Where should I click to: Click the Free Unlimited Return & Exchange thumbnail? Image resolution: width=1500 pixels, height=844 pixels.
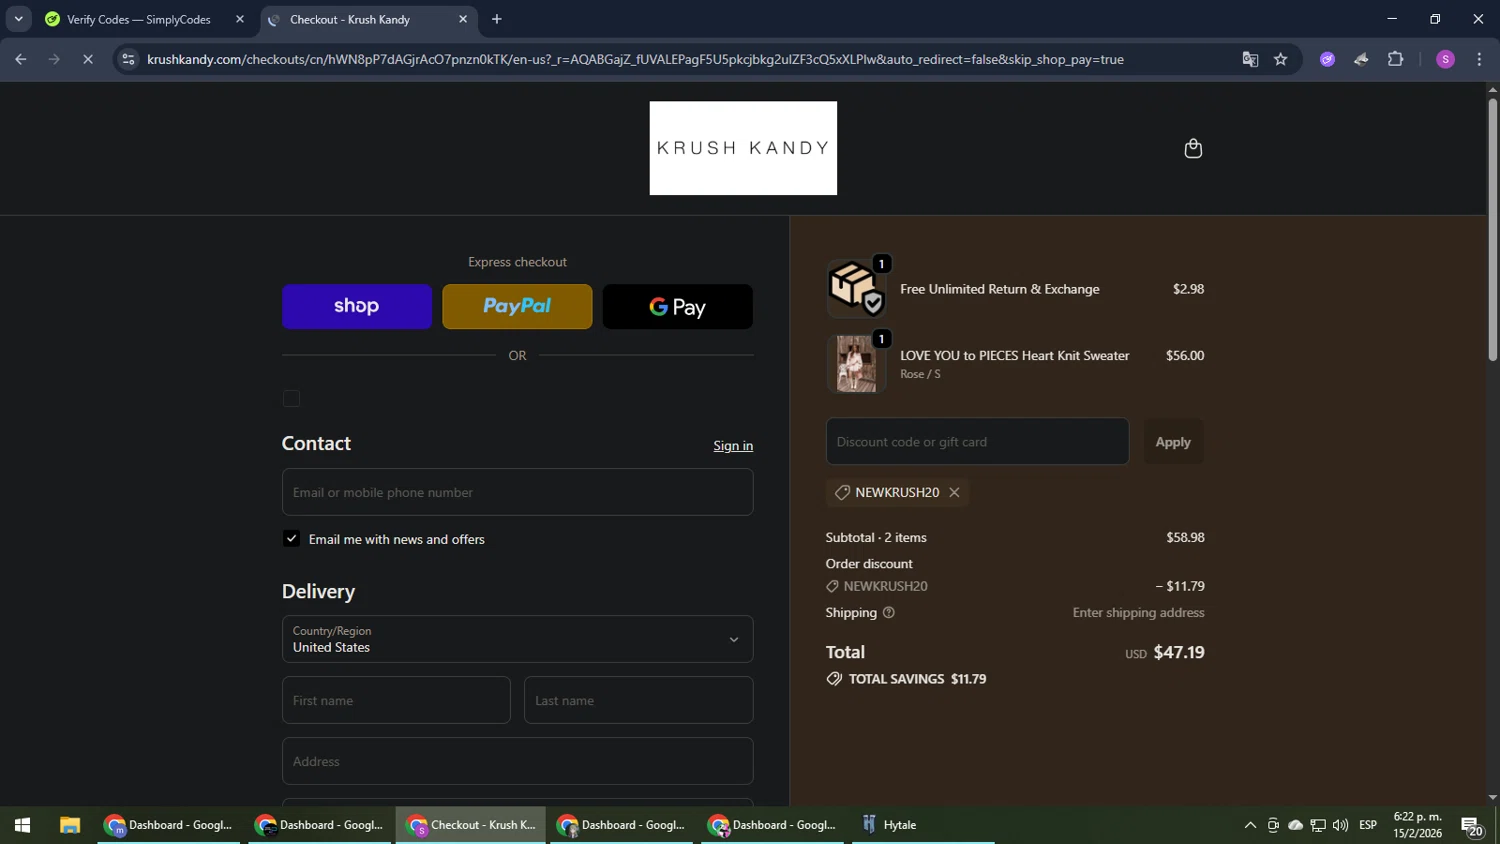[x=856, y=289]
